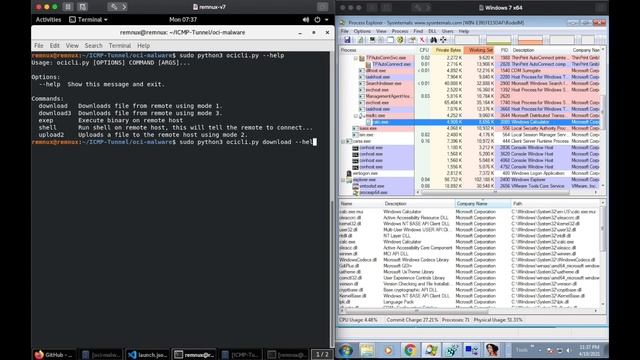This screenshot has width=640, height=360.
Task: Click the Properties toolbar icon in Process Explorer
Action: (412, 40)
